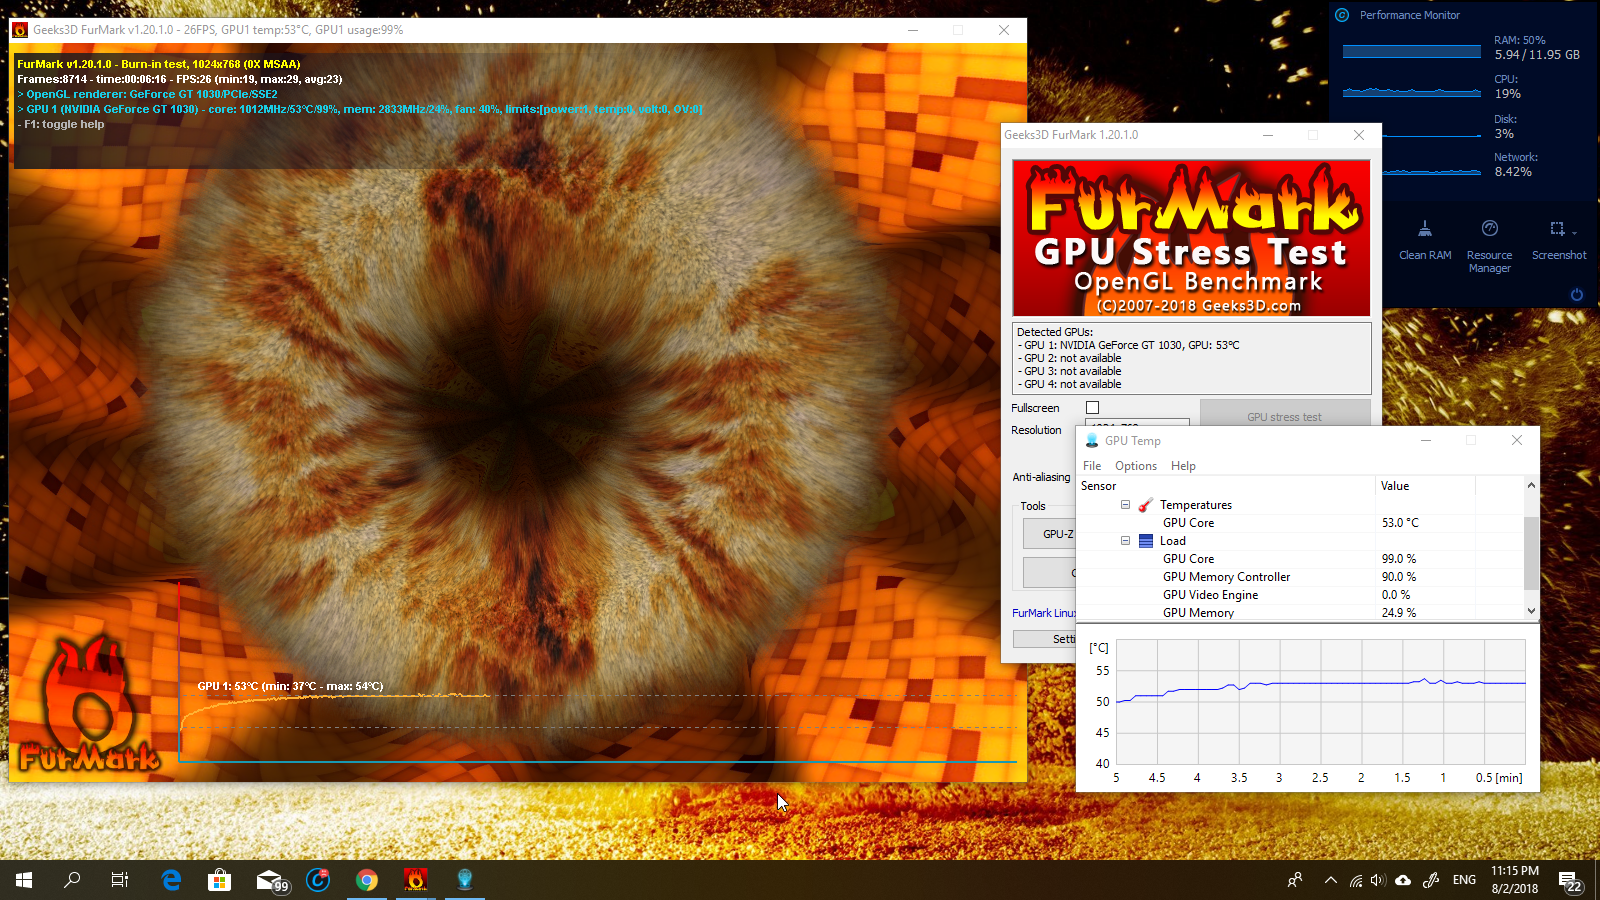
Task: Click the volume speaker tray icon
Action: 1378,880
